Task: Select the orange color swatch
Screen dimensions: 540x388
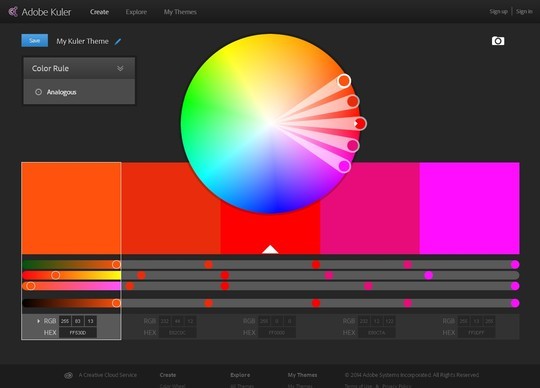Action: (x=71, y=208)
